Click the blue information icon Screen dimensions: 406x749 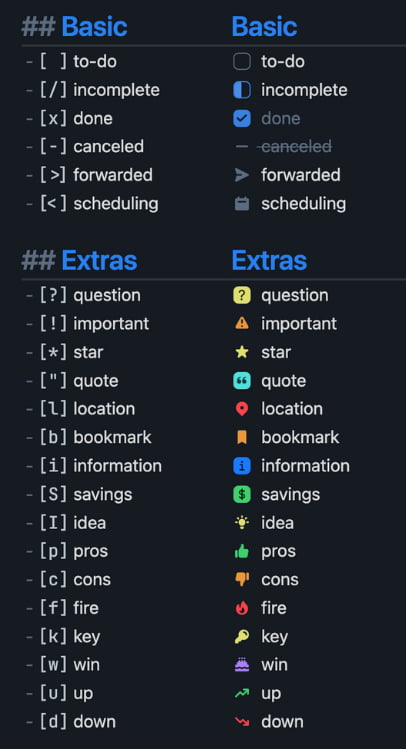[242, 466]
